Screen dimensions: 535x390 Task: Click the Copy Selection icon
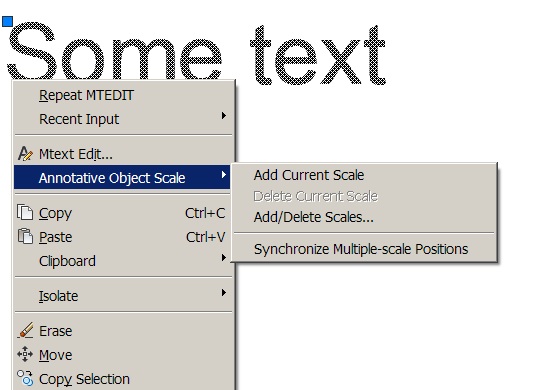tap(25, 378)
